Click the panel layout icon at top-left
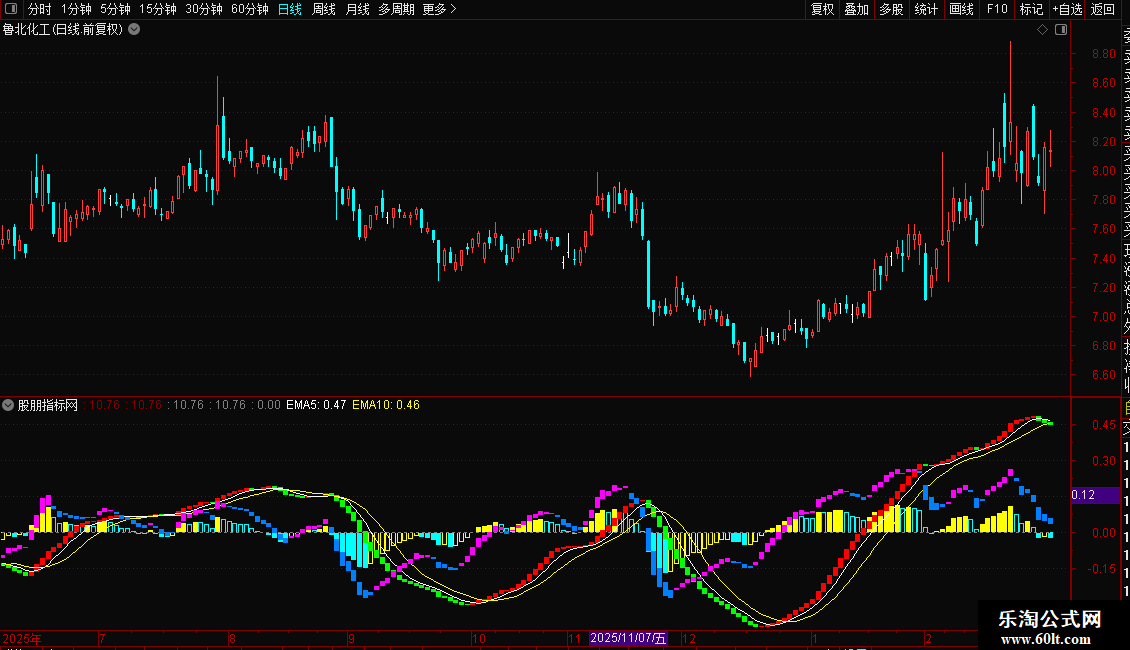 [11, 9]
